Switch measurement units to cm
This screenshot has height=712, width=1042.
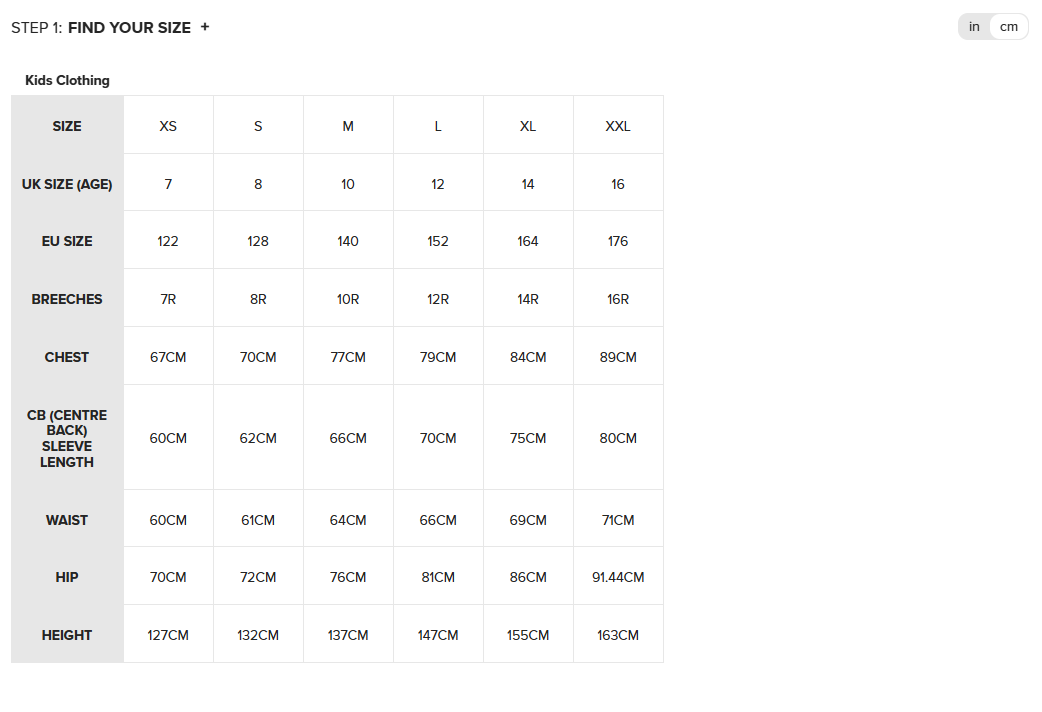click(1009, 27)
